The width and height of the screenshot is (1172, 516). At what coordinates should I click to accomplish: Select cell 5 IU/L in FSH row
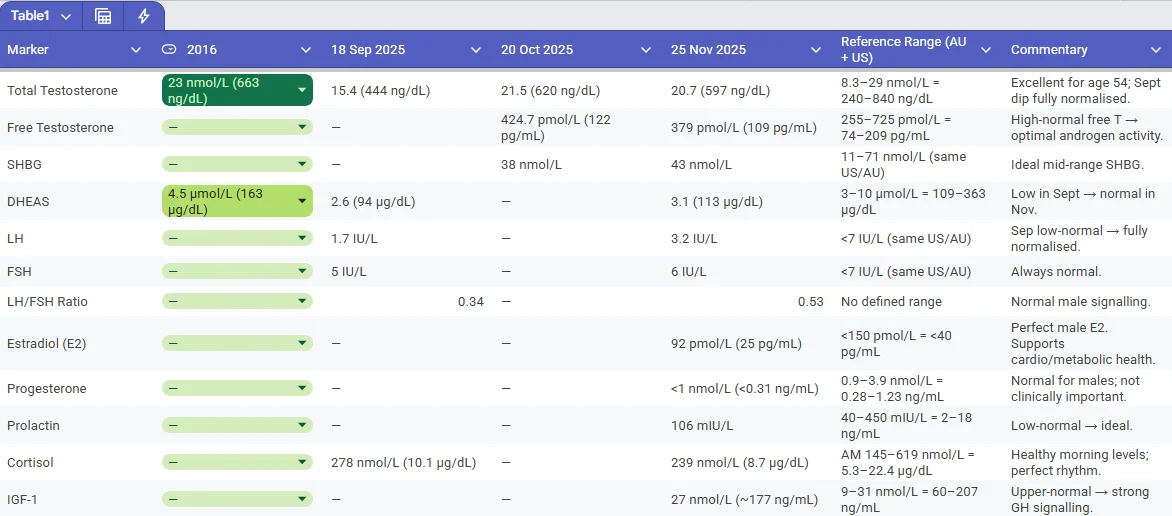349,271
